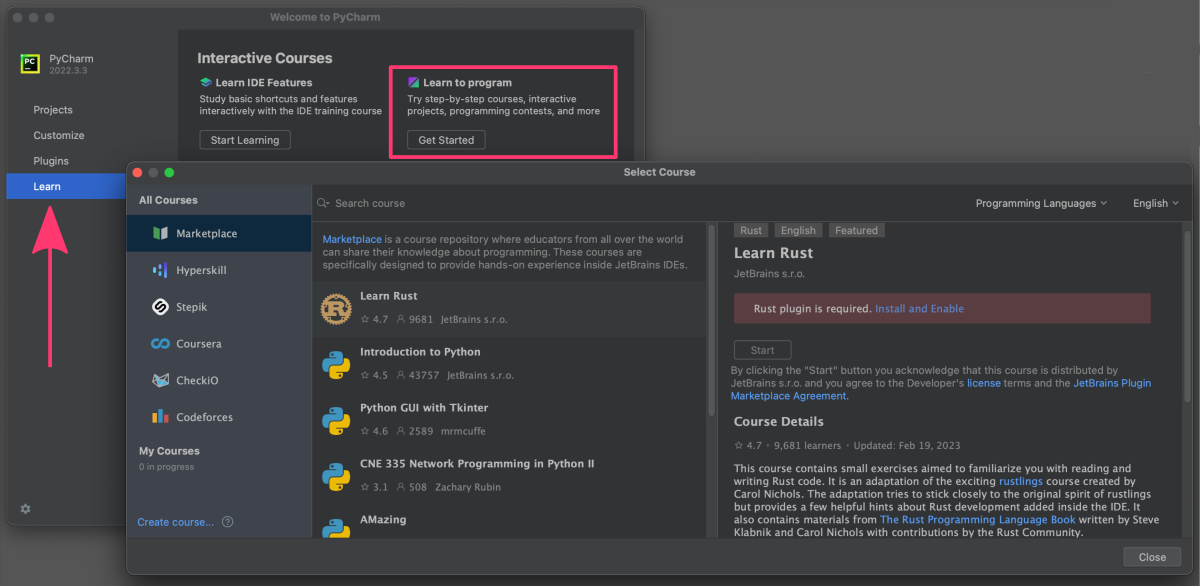Click the Get Started button
Image resolution: width=1200 pixels, height=586 pixels.
(x=446, y=140)
